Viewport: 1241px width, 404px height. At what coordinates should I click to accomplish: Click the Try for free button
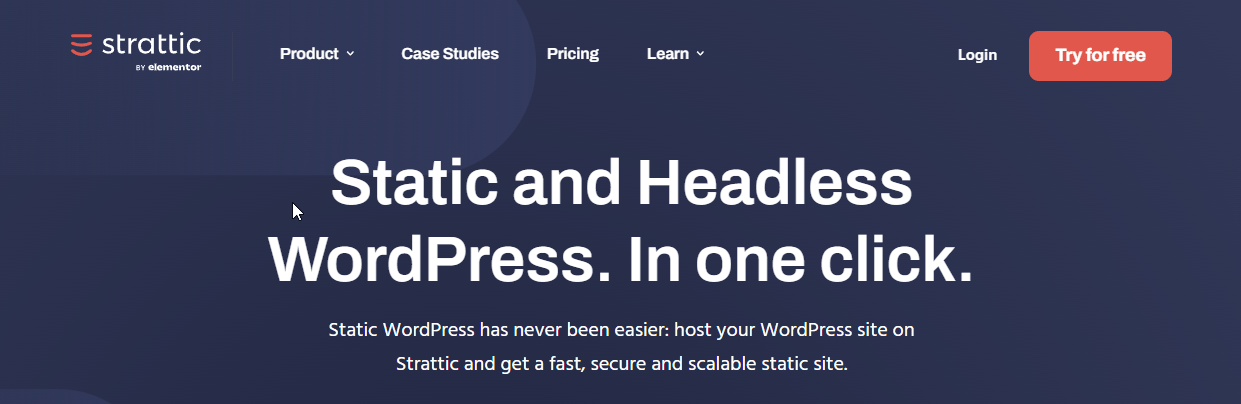point(1100,56)
